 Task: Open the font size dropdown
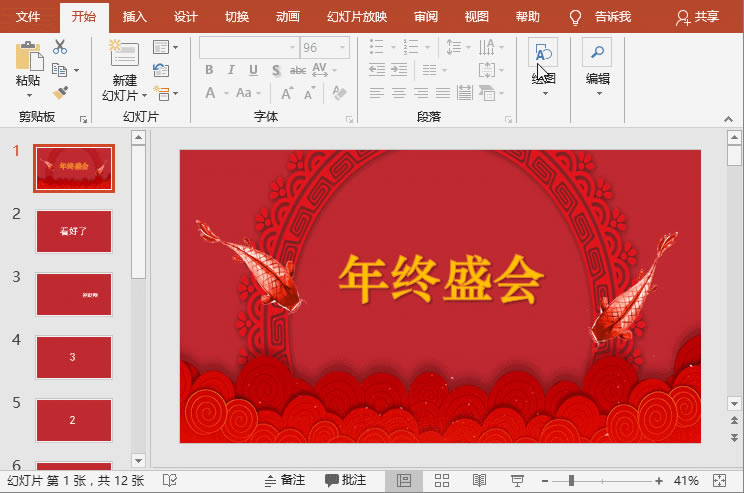click(x=342, y=48)
